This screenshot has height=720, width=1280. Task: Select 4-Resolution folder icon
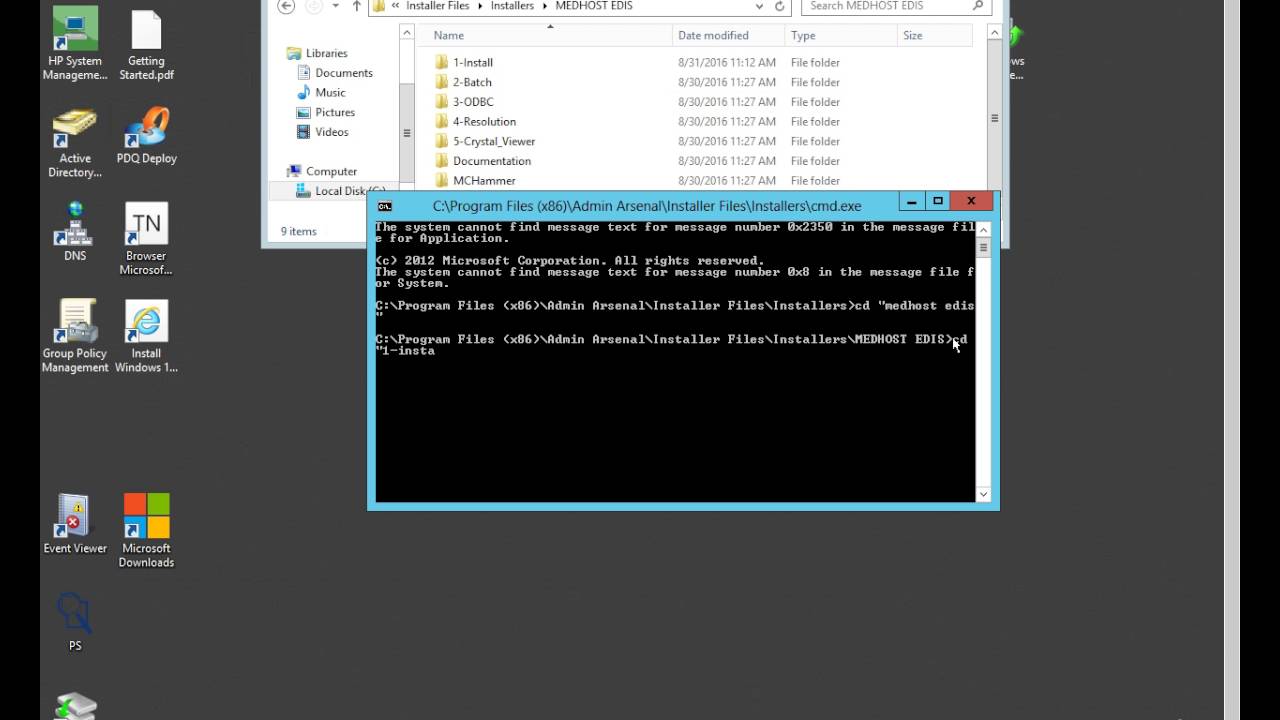443,122
